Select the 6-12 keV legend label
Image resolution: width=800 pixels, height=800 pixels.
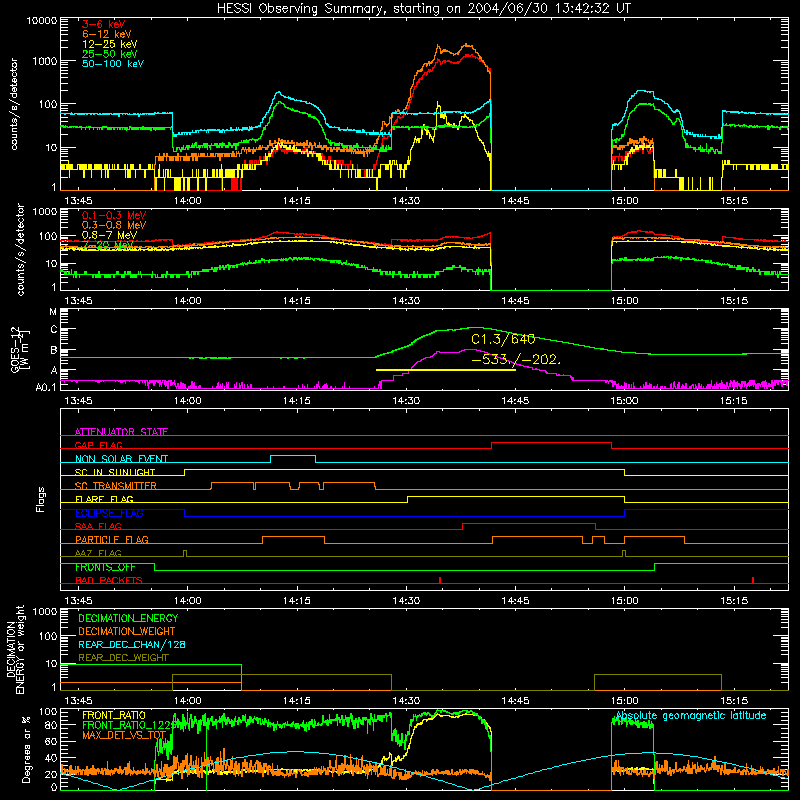(x=107, y=34)
